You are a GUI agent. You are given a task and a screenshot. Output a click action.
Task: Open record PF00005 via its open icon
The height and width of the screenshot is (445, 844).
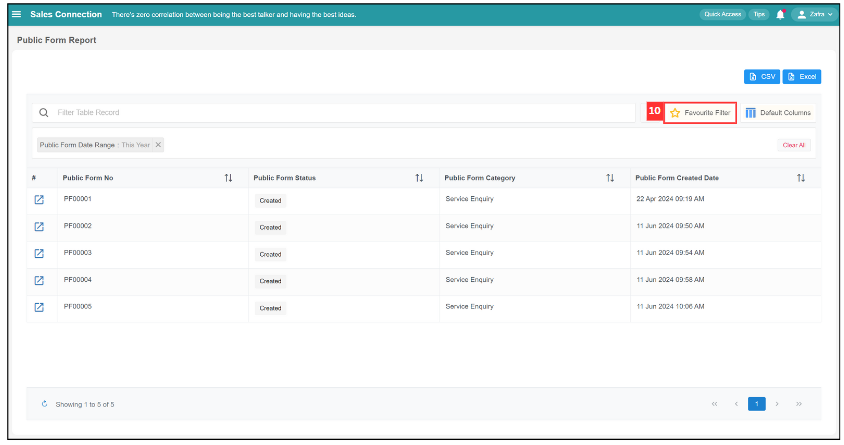[x=39, y=307]
